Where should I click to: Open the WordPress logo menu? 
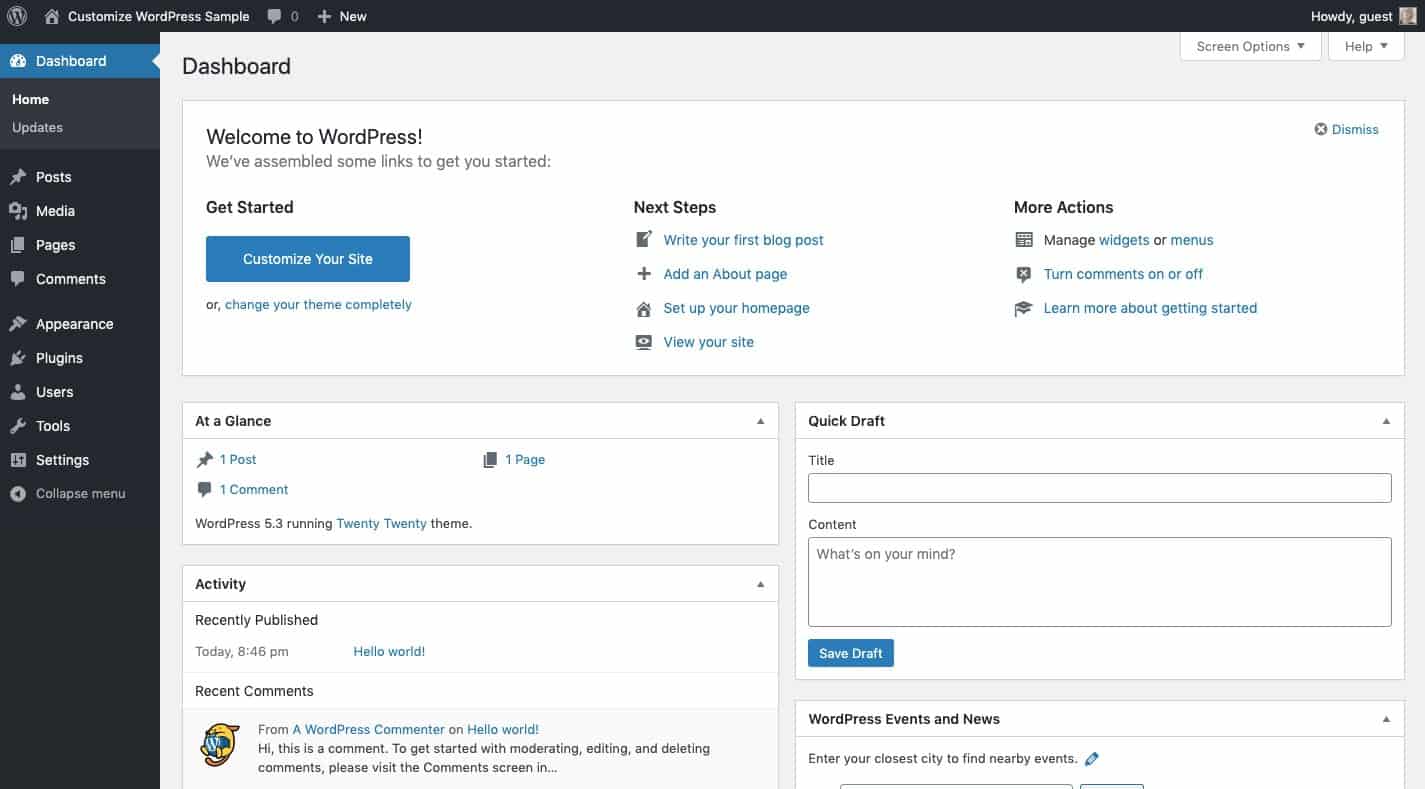click(x=16, y=16)
